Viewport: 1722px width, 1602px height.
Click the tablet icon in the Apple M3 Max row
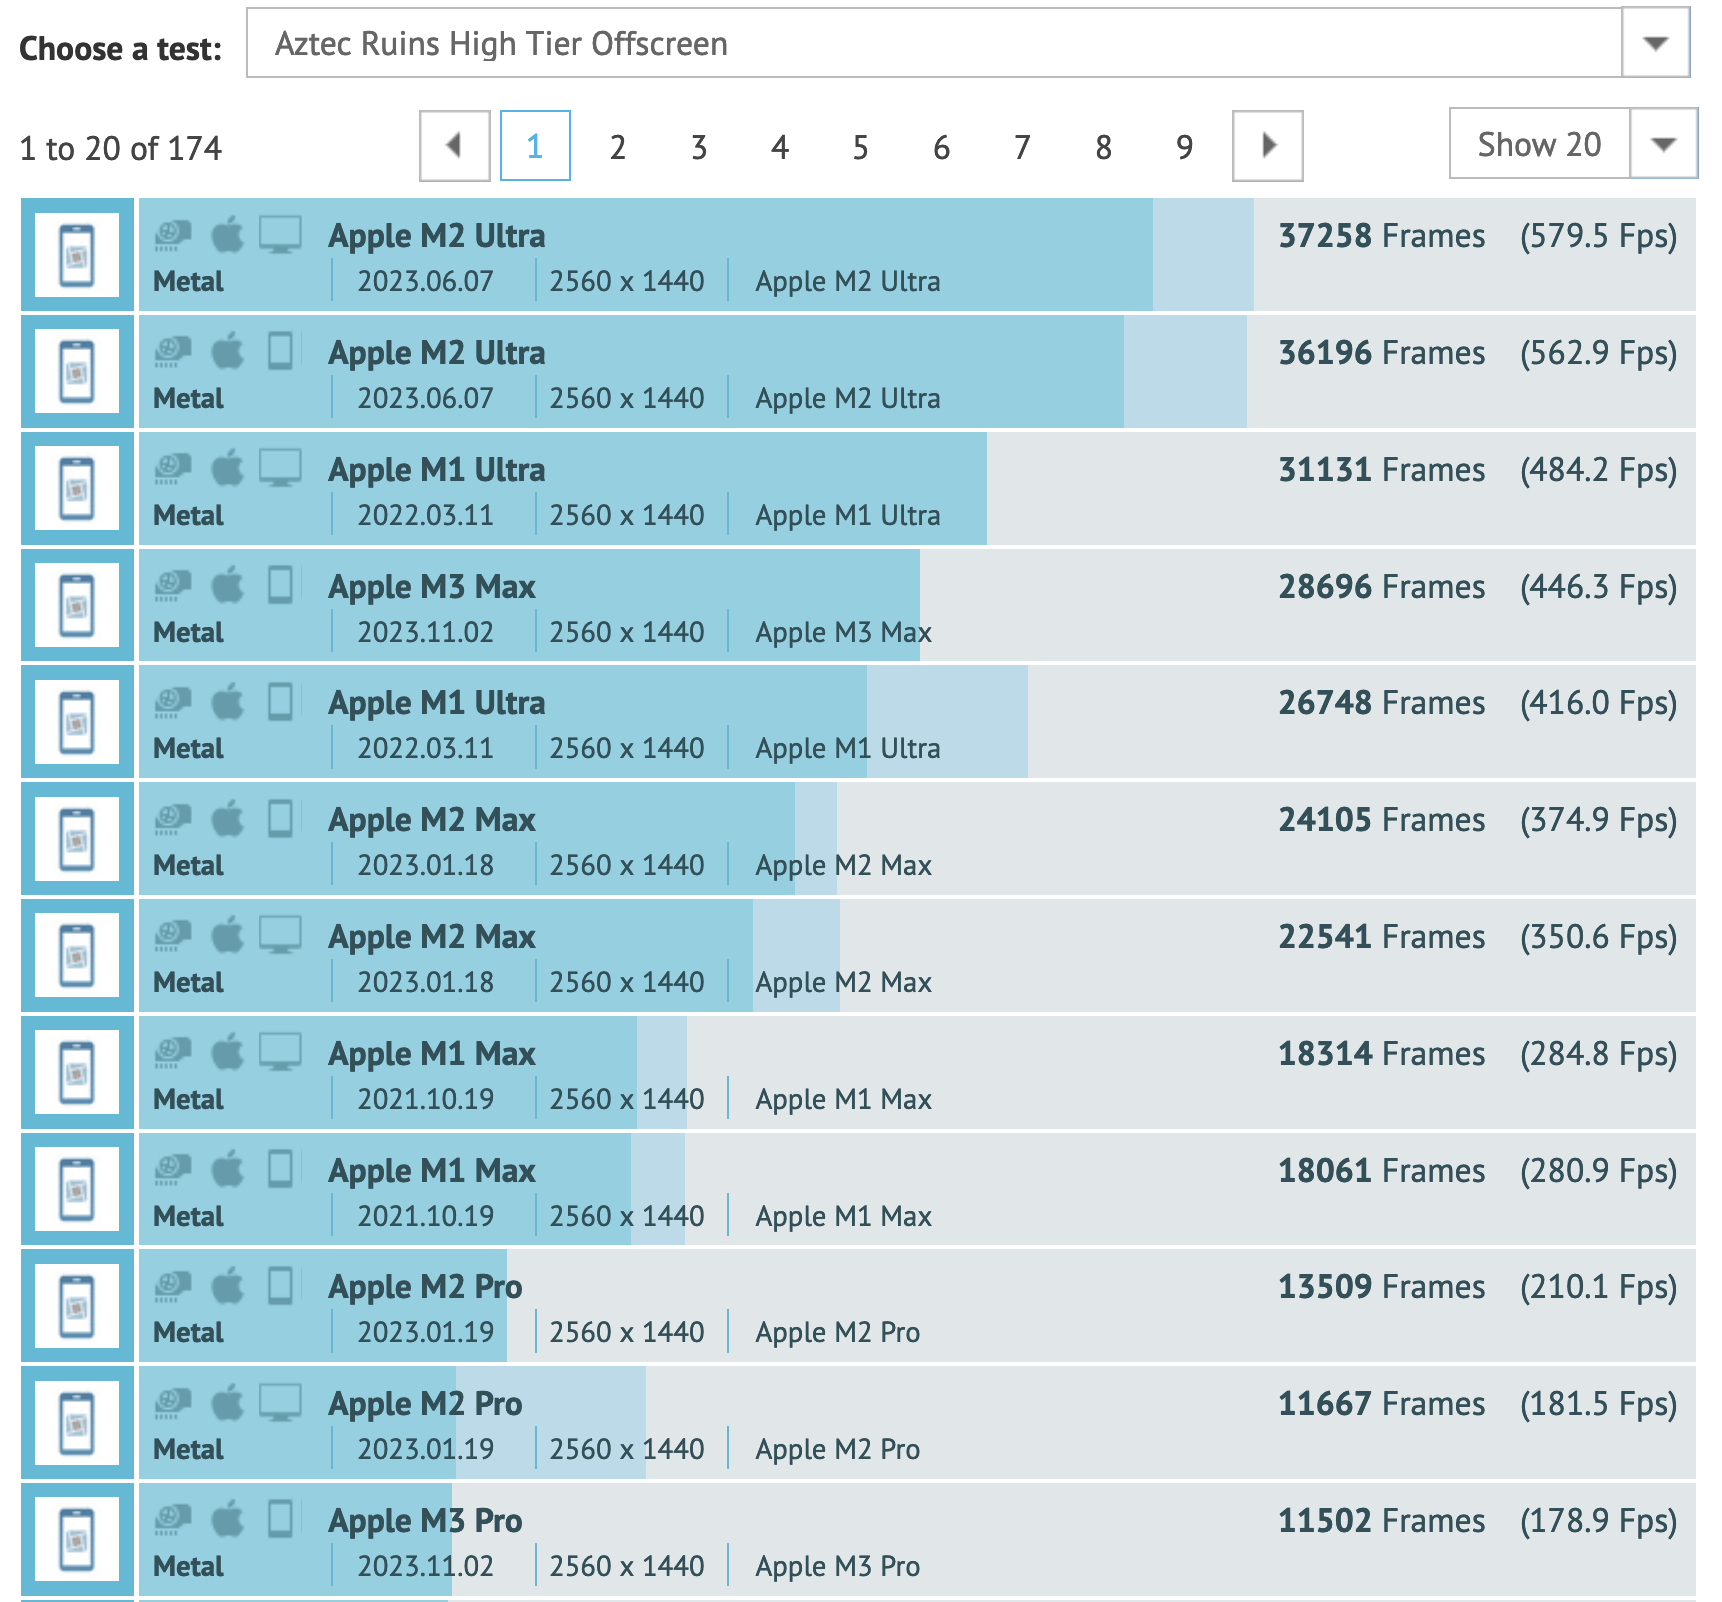tap(280, 585)
